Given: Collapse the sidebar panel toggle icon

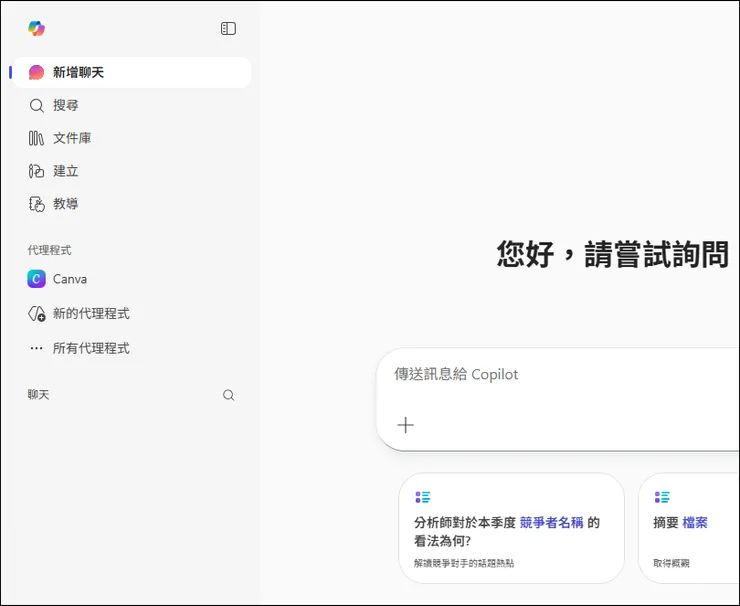Looking at the screenshot, I should 228,28.
